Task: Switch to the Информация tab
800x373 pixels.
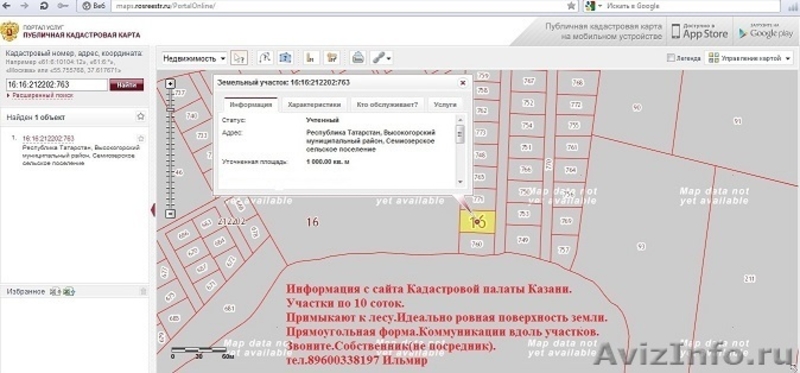Action: [x=251, y=105]
